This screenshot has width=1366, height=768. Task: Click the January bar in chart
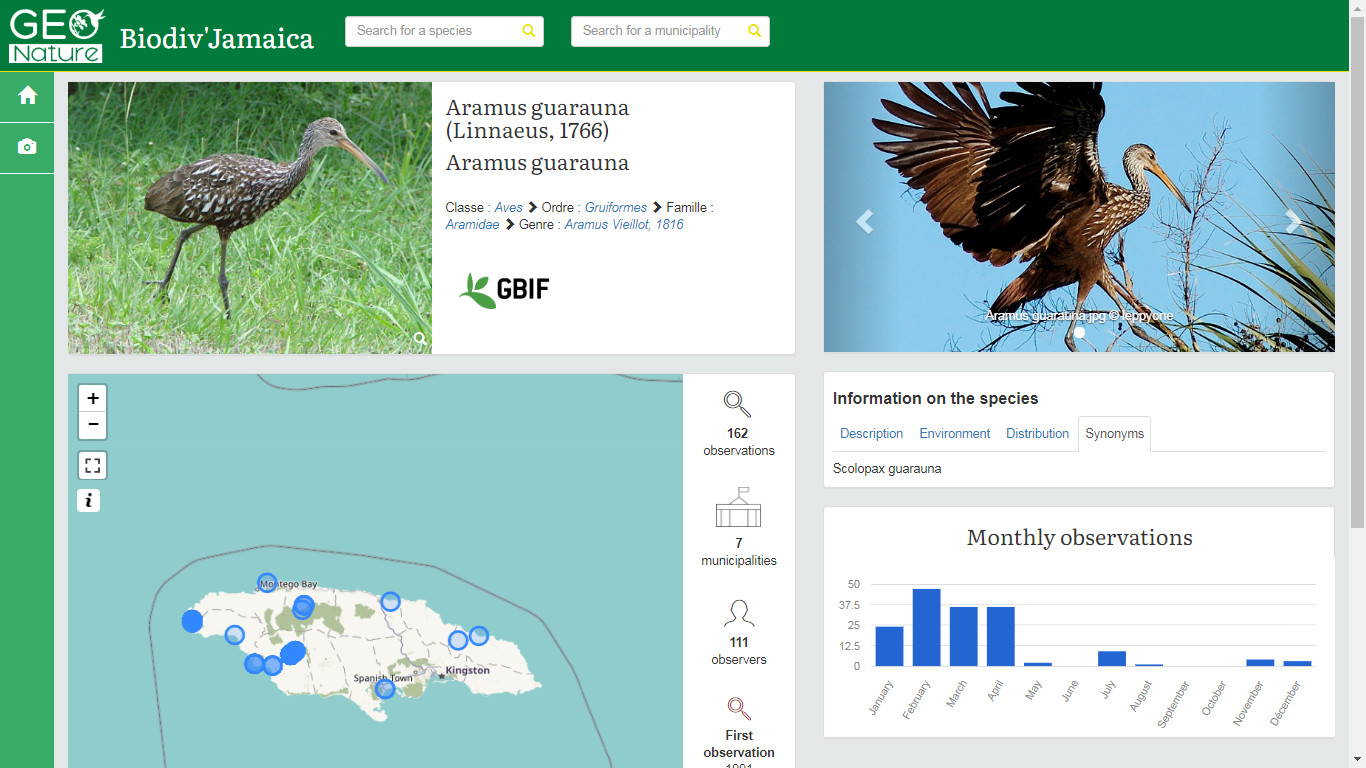point(889,646)
